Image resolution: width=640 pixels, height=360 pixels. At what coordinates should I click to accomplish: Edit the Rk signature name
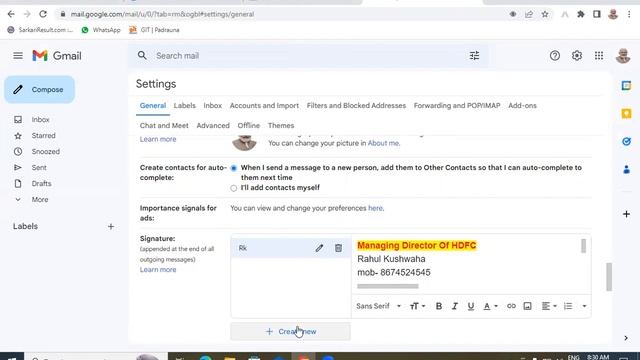tap(319, 248)
